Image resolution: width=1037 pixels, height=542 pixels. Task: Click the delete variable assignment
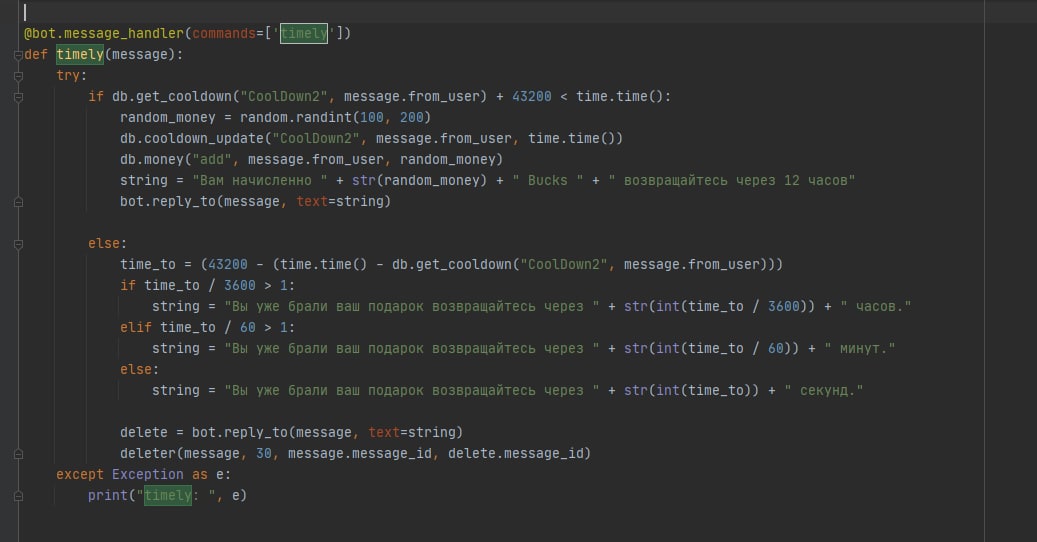(x=144, y=432)
